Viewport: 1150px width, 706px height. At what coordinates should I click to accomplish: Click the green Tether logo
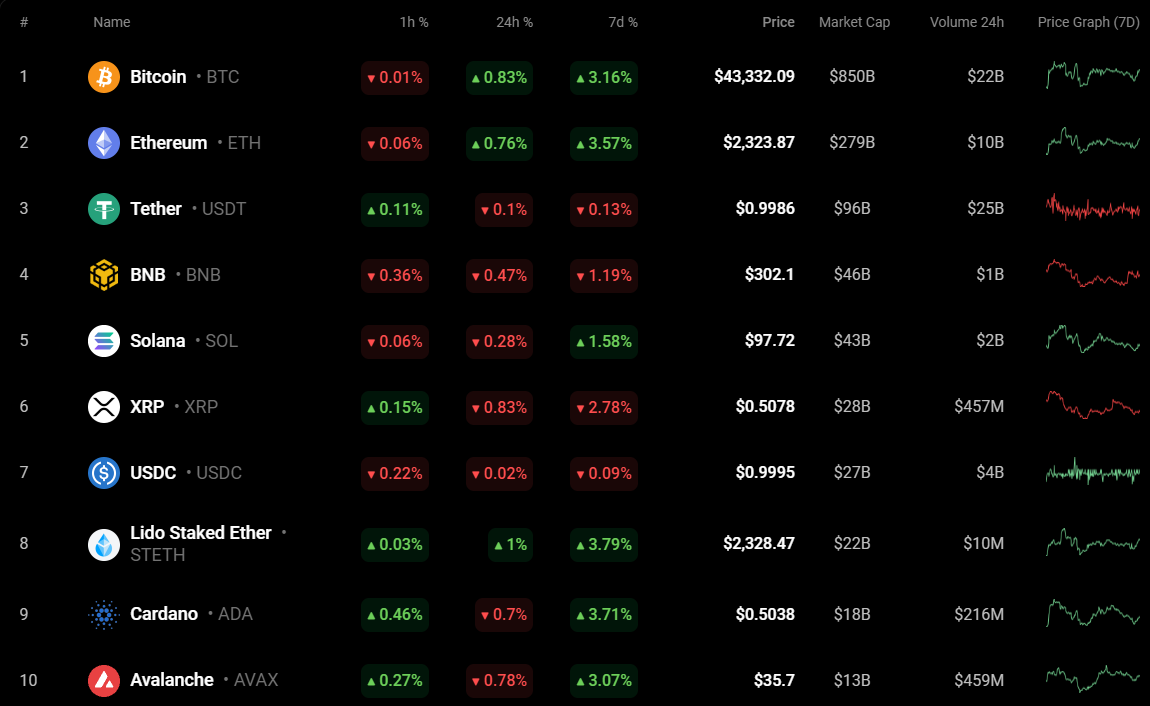pos(104,209)
